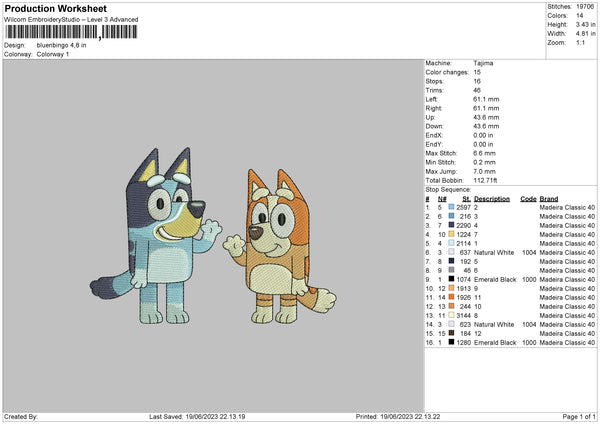
Task: Click the Description column header
Action: [492, 199]
